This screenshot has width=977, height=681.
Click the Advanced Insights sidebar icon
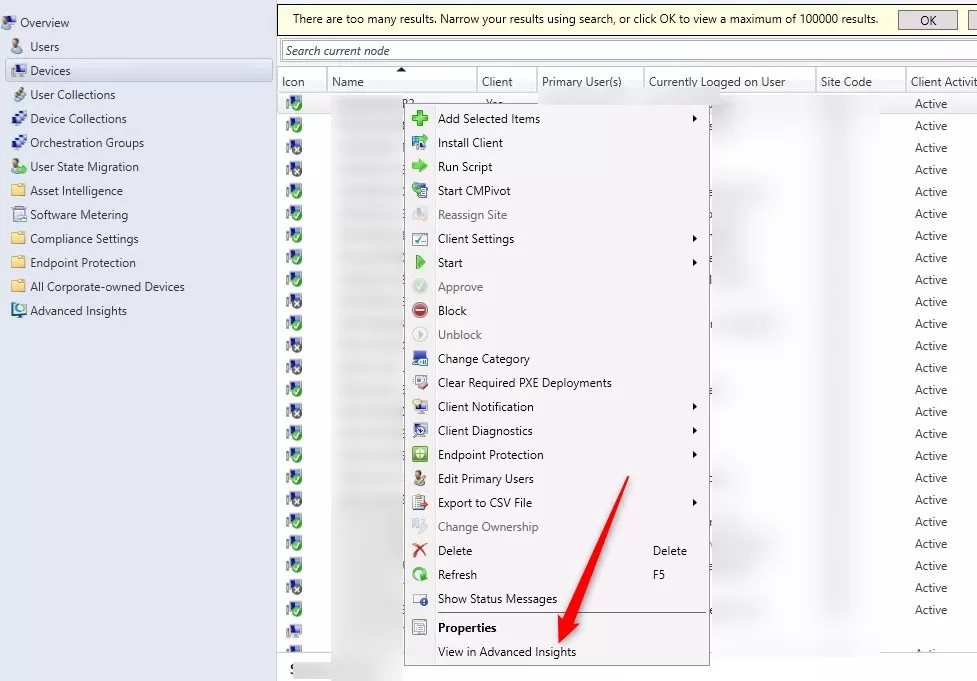(19, 310)
